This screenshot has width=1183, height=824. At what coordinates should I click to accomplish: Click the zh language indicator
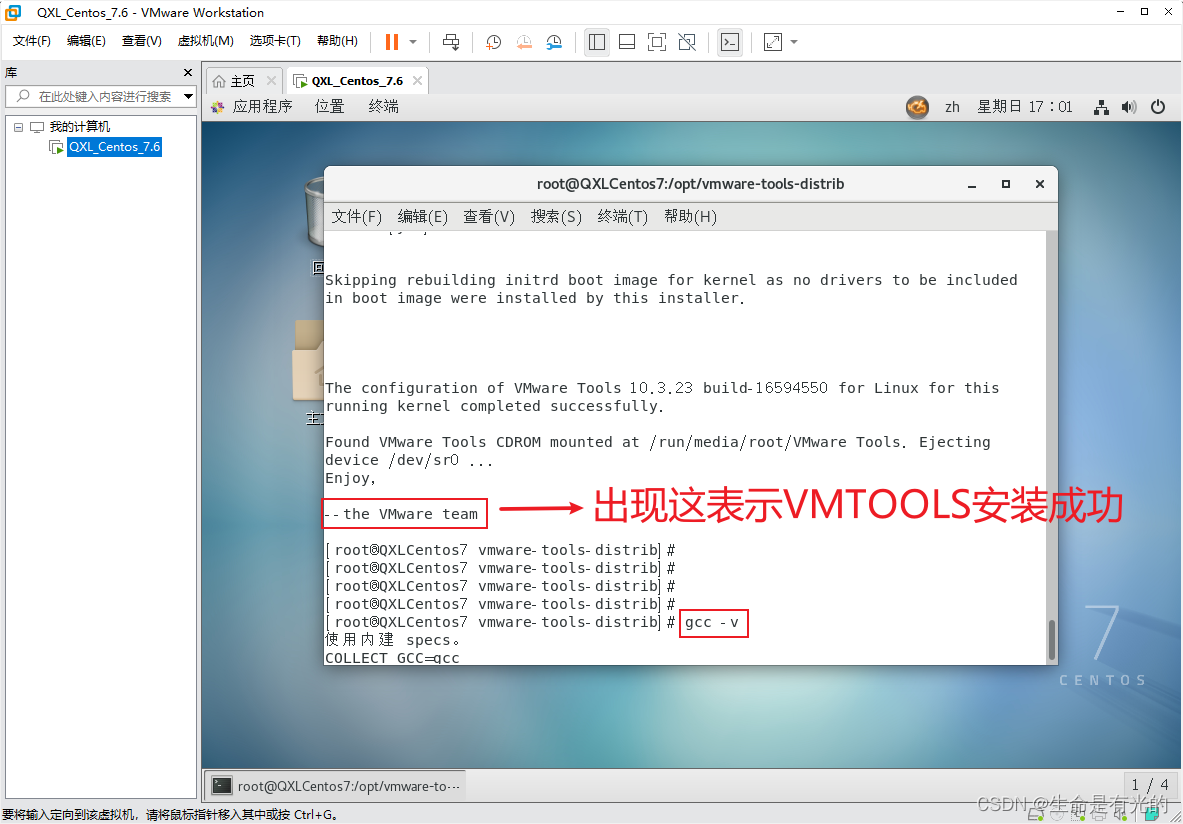(x=952, y=107)
